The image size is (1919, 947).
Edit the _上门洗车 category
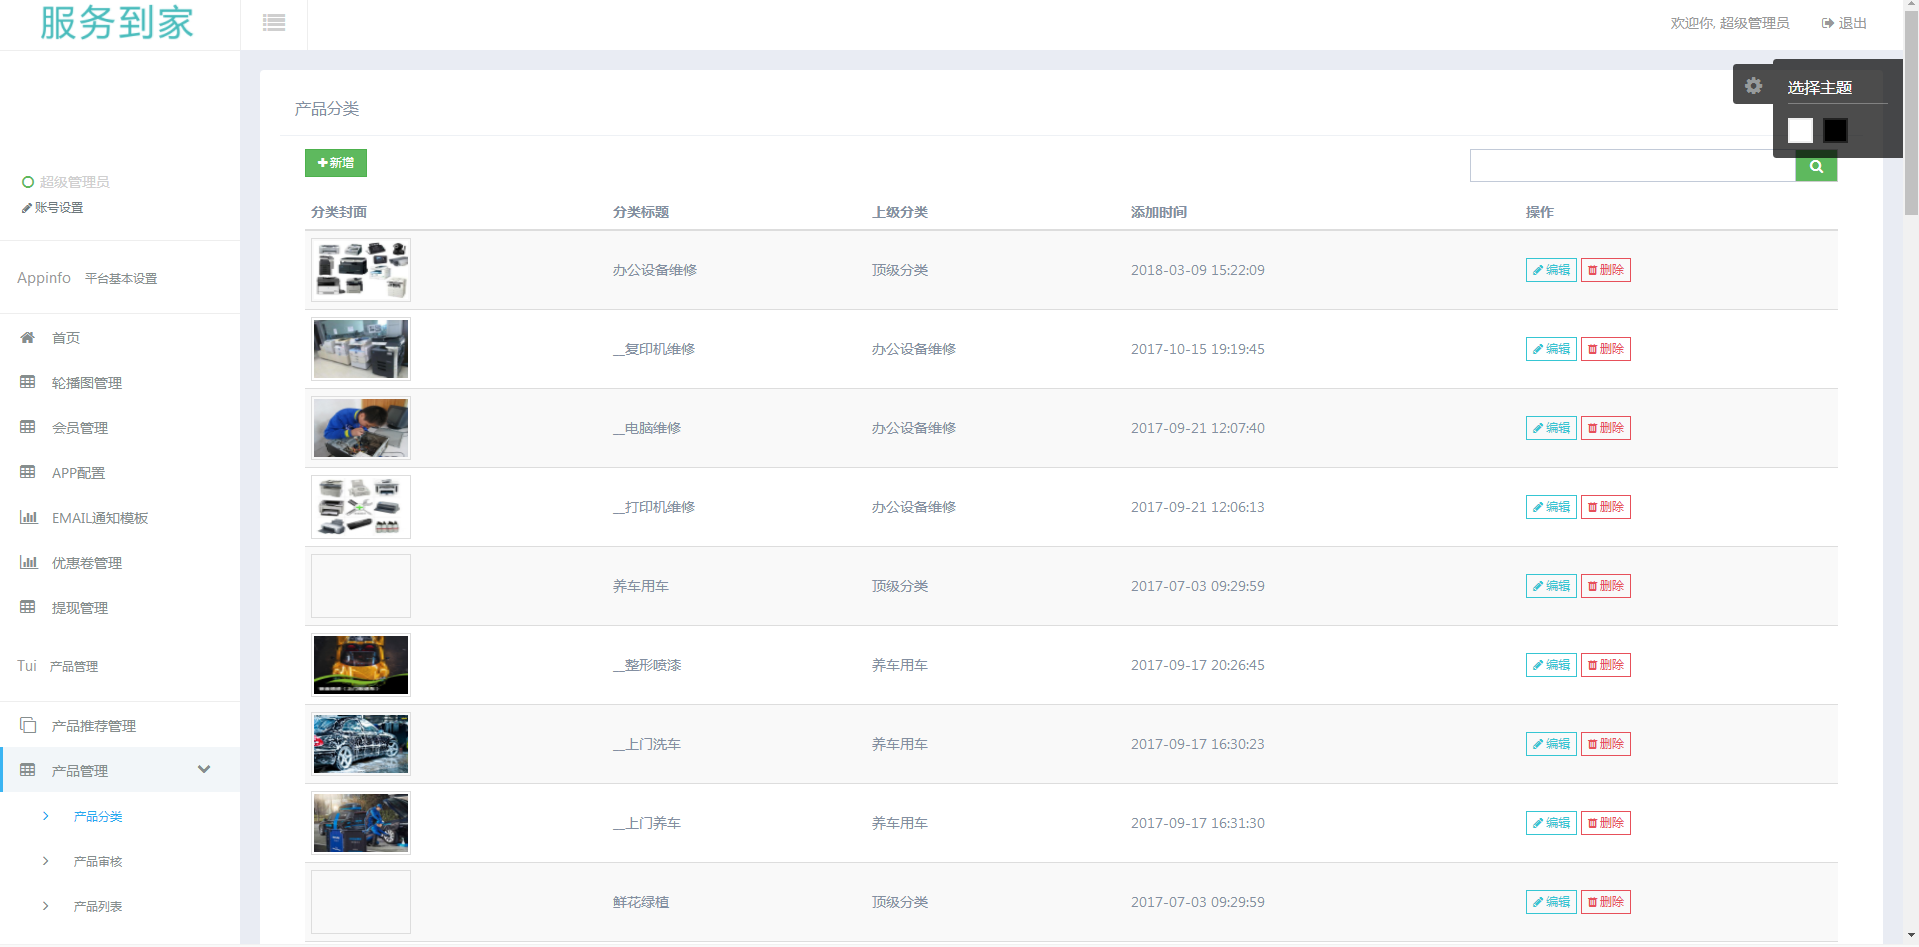point(1551,744)
